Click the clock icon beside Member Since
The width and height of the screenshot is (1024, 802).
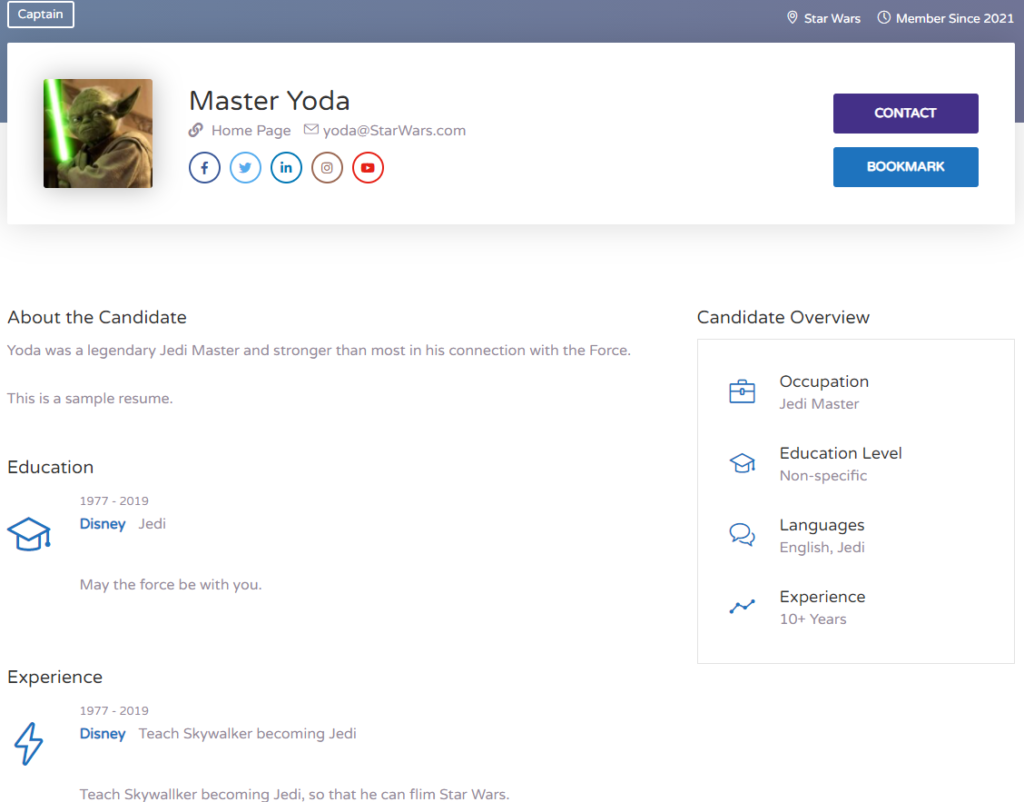pos(884,18)
